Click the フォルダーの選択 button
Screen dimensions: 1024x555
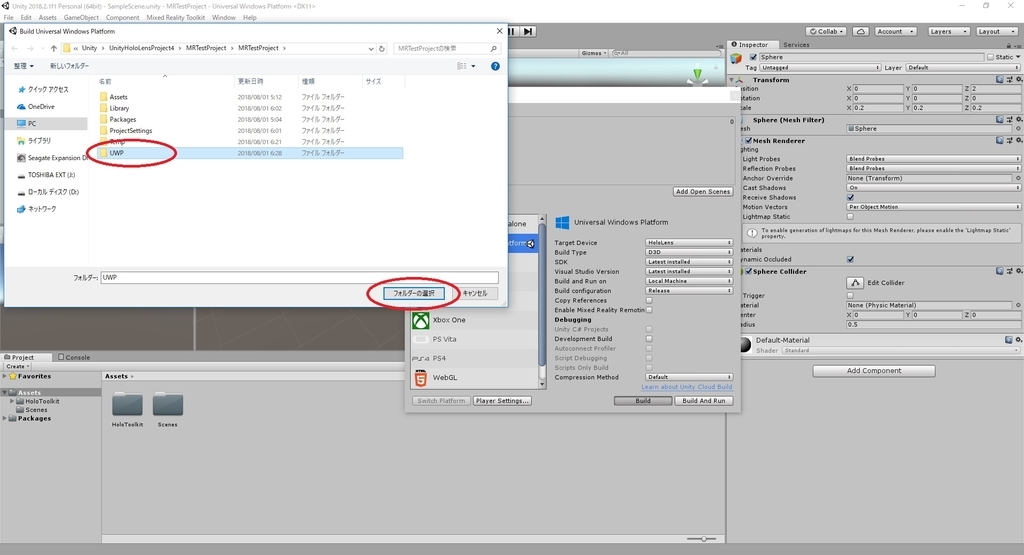(x=413, y=294)
